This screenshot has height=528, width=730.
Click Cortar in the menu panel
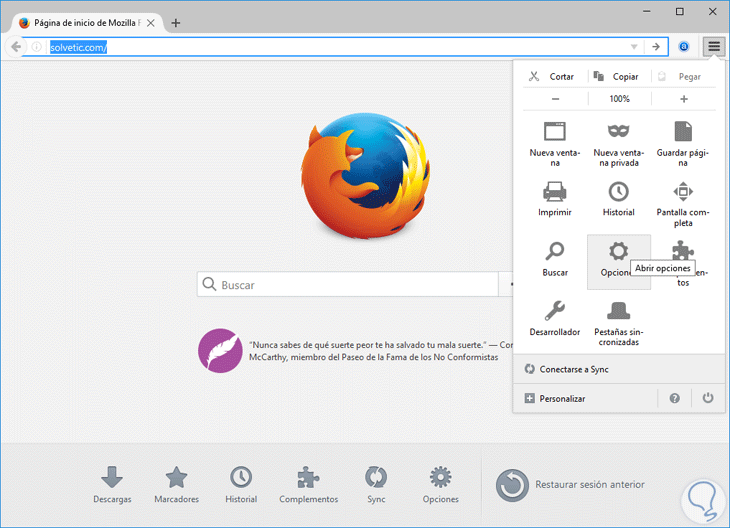tap(552, 76)
